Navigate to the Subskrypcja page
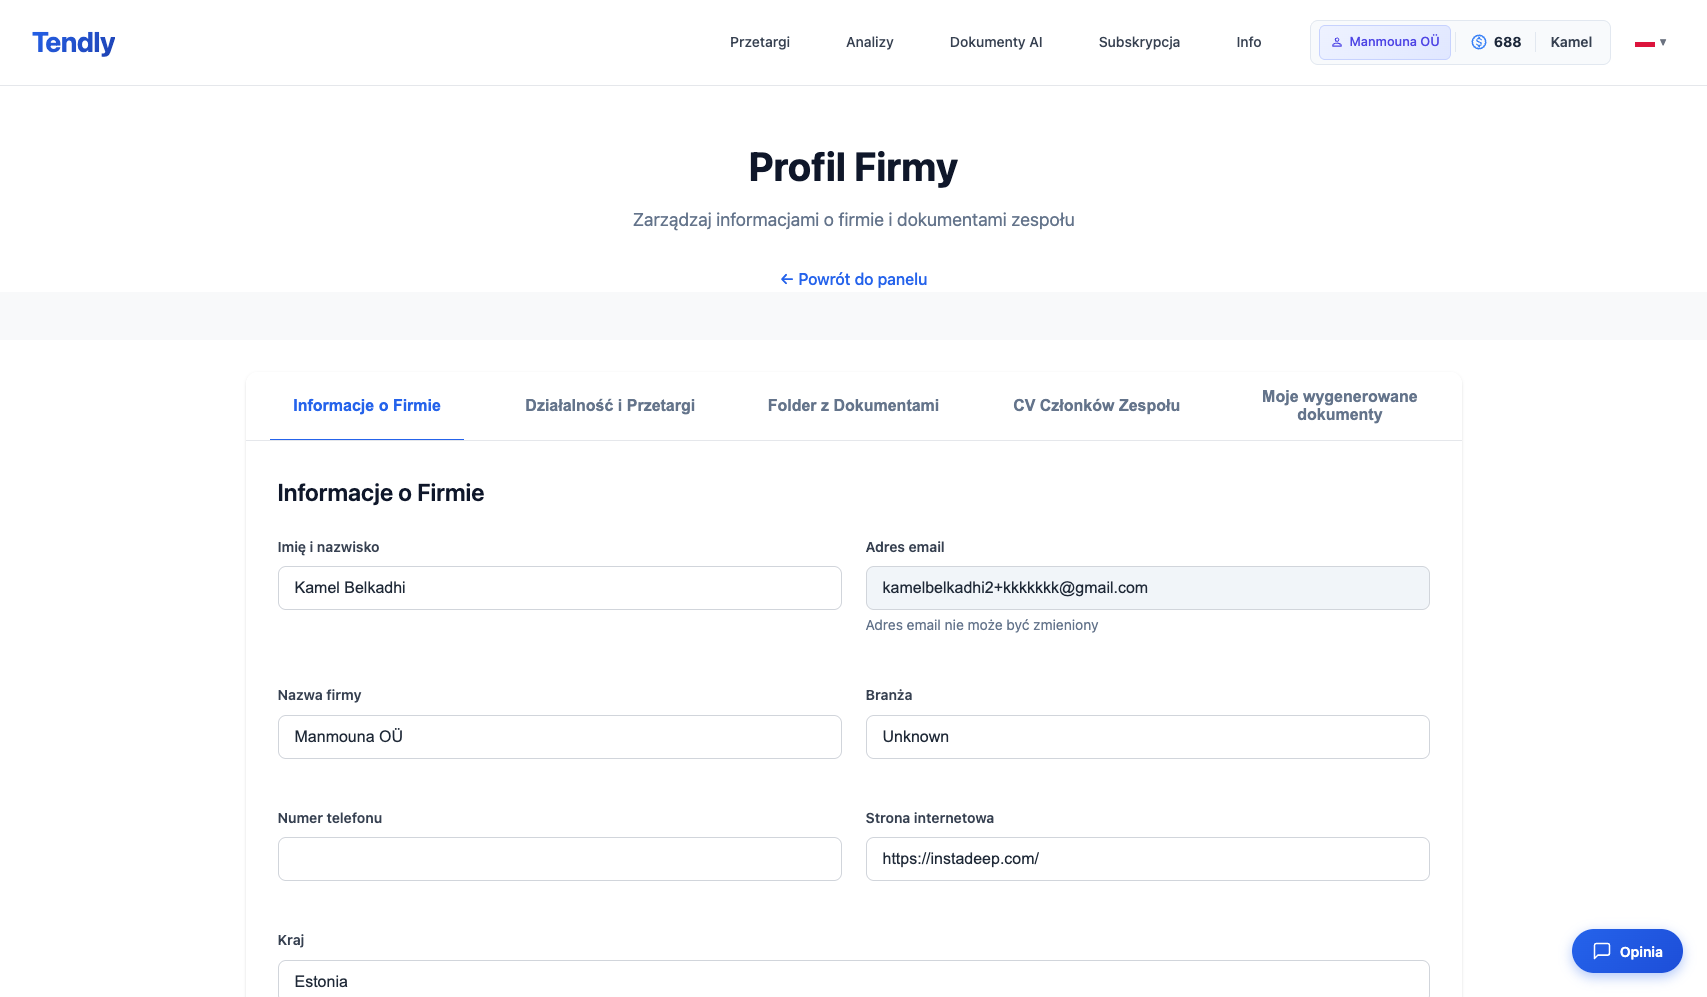The height and width of the screenshot is (997, 1707). 1139,42
